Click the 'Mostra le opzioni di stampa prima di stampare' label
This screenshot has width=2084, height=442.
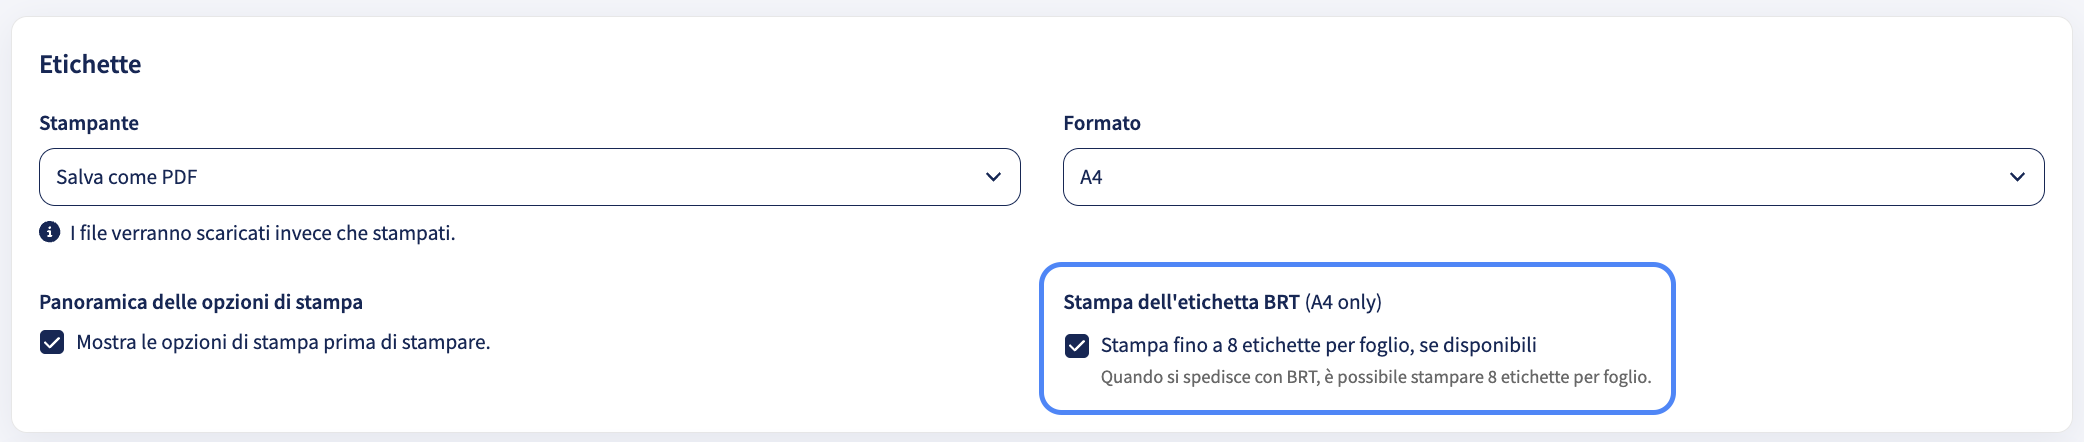click(283, 342)
